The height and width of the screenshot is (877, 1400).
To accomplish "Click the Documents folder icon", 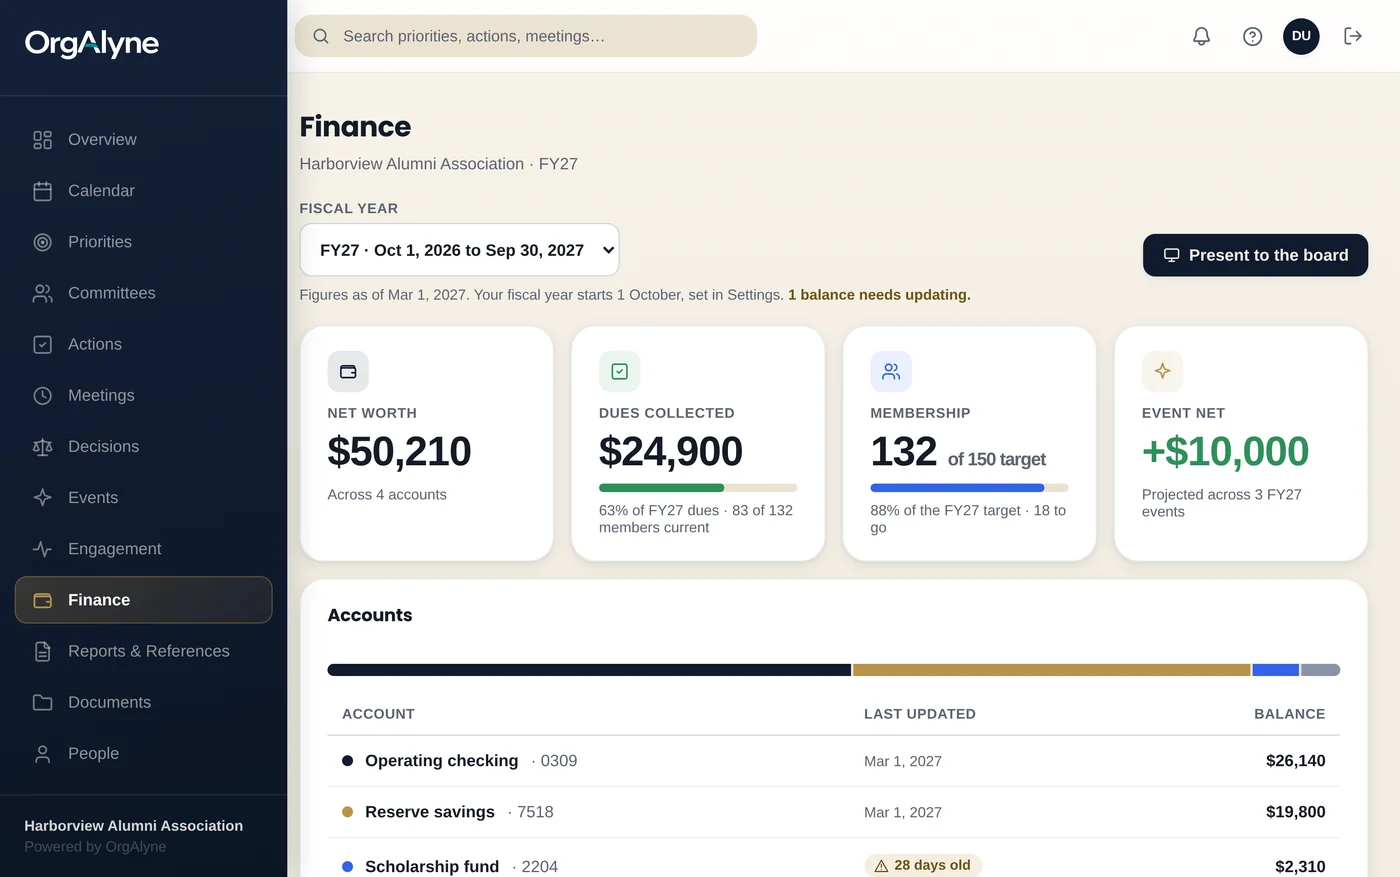I will 42,703.
